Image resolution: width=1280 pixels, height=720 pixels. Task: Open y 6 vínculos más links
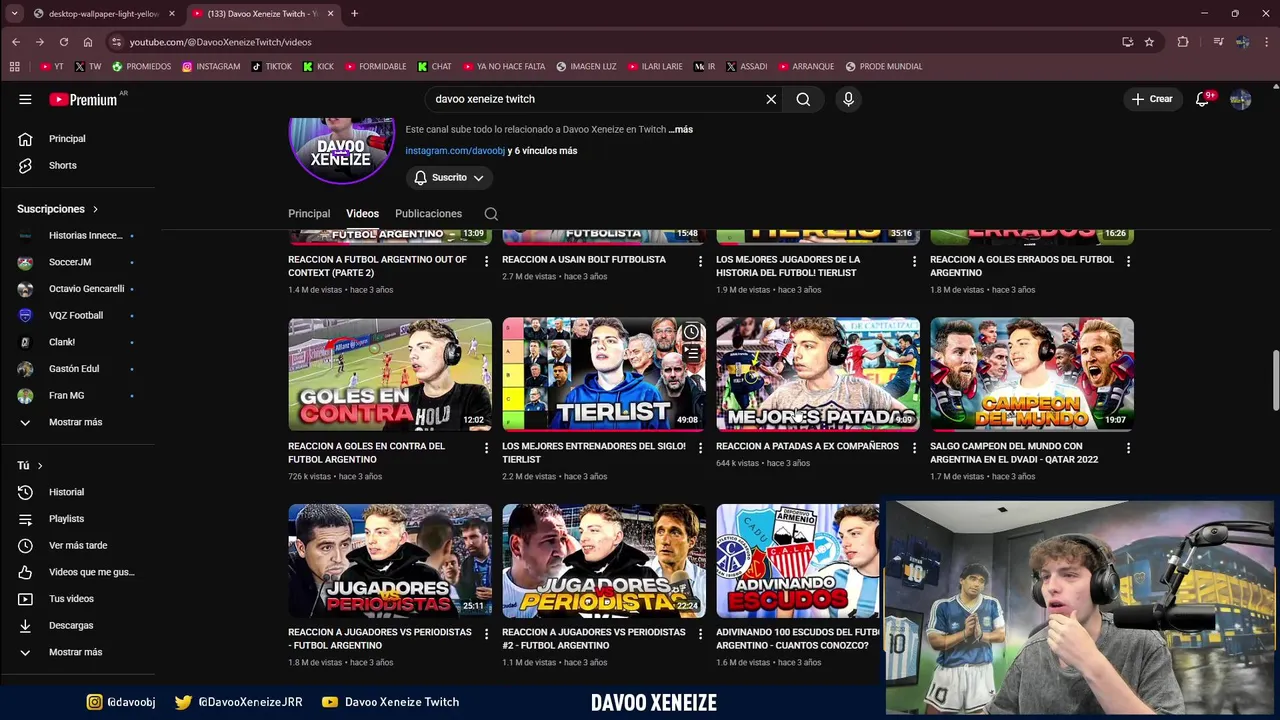tap(543, 151)
